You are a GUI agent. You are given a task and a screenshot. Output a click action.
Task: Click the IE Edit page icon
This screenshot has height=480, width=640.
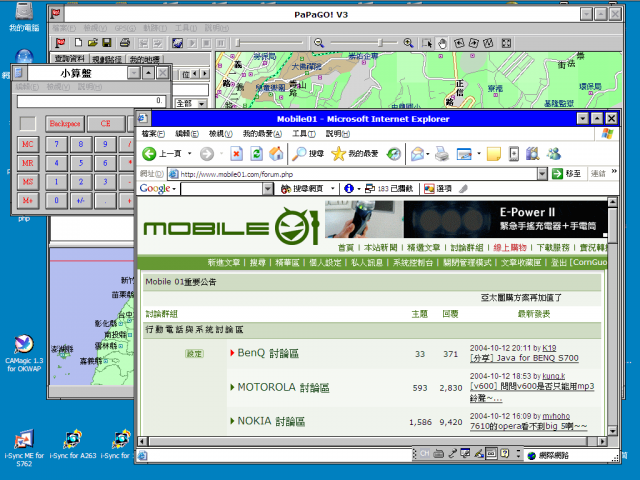point(464,154)
